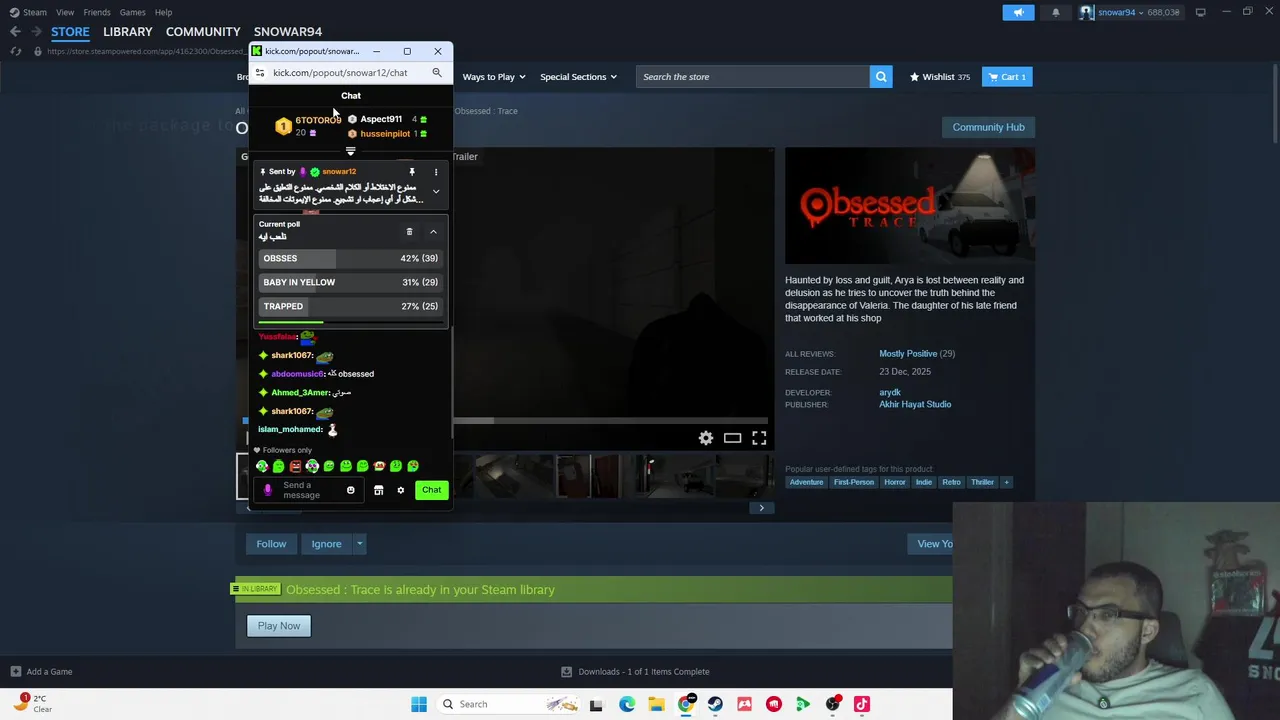The height and width of the screenshot is (720, 1280).
Task: Go back with Steam back arrow
Action: pos(15,32)
